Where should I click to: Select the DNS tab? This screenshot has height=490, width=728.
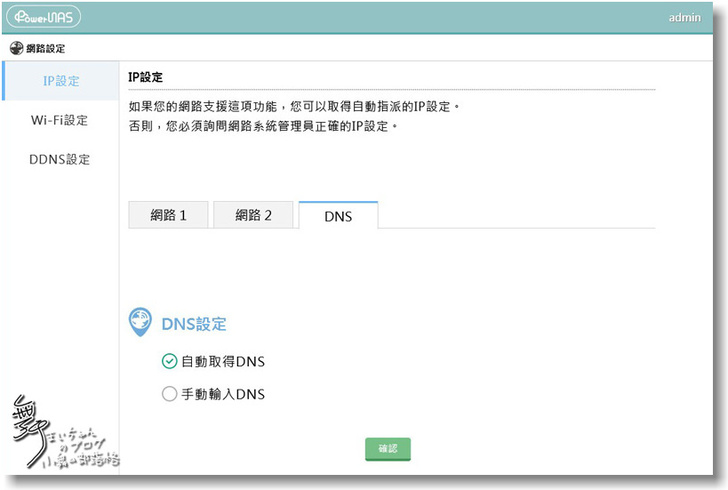pos(338,216)
